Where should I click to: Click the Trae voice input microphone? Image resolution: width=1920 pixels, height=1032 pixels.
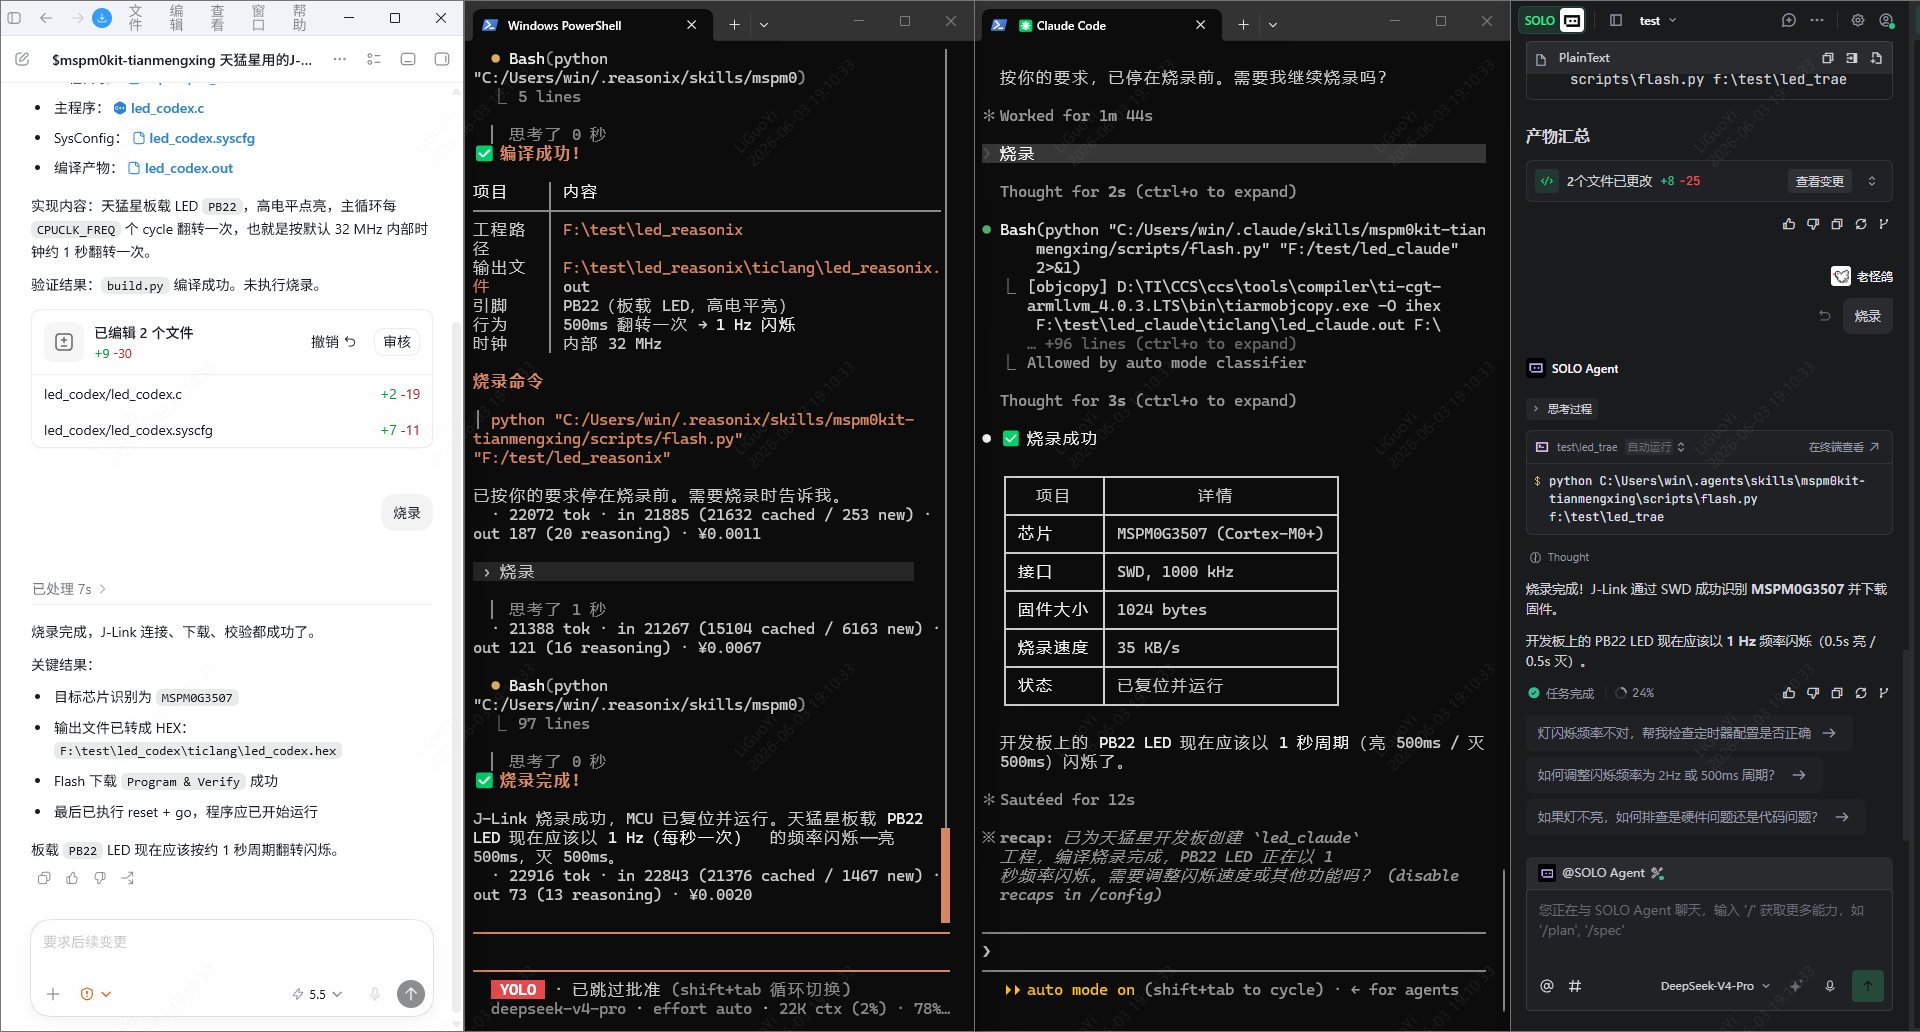click(x=1830, y=986)
